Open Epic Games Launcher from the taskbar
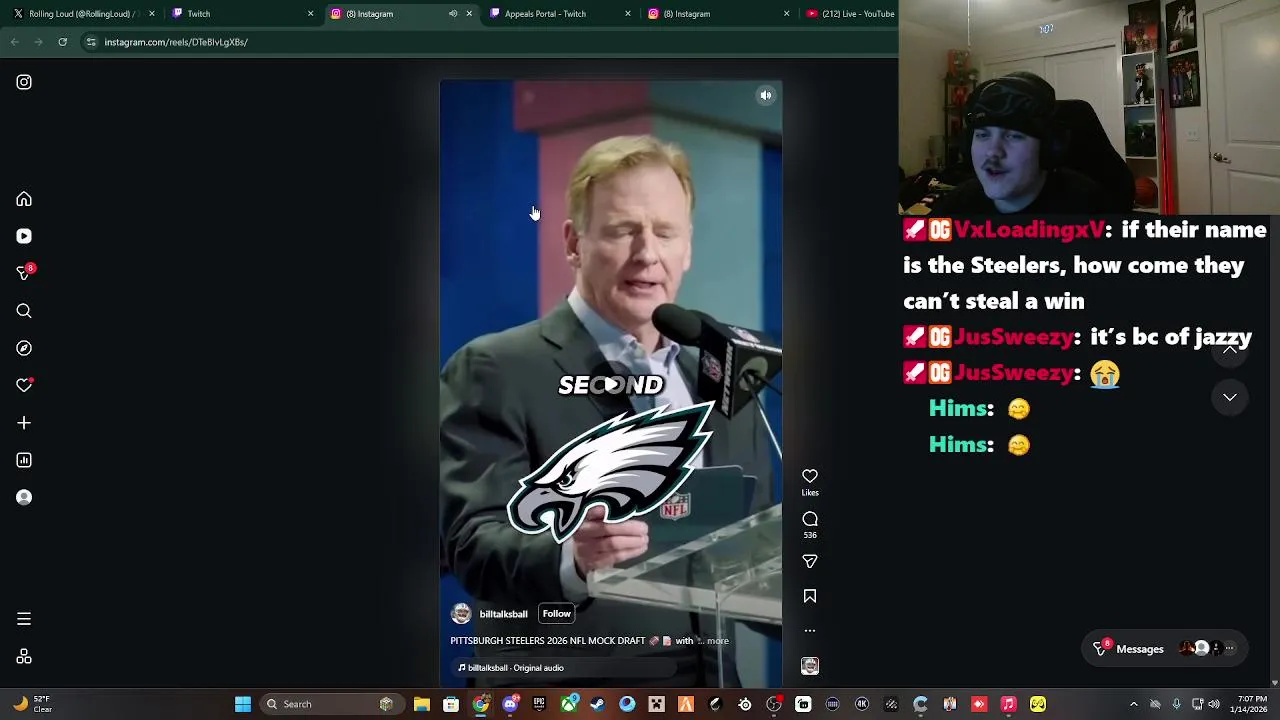Viewport: 1280px width, 720px height. pyautogui.click(x=539, y=704)
